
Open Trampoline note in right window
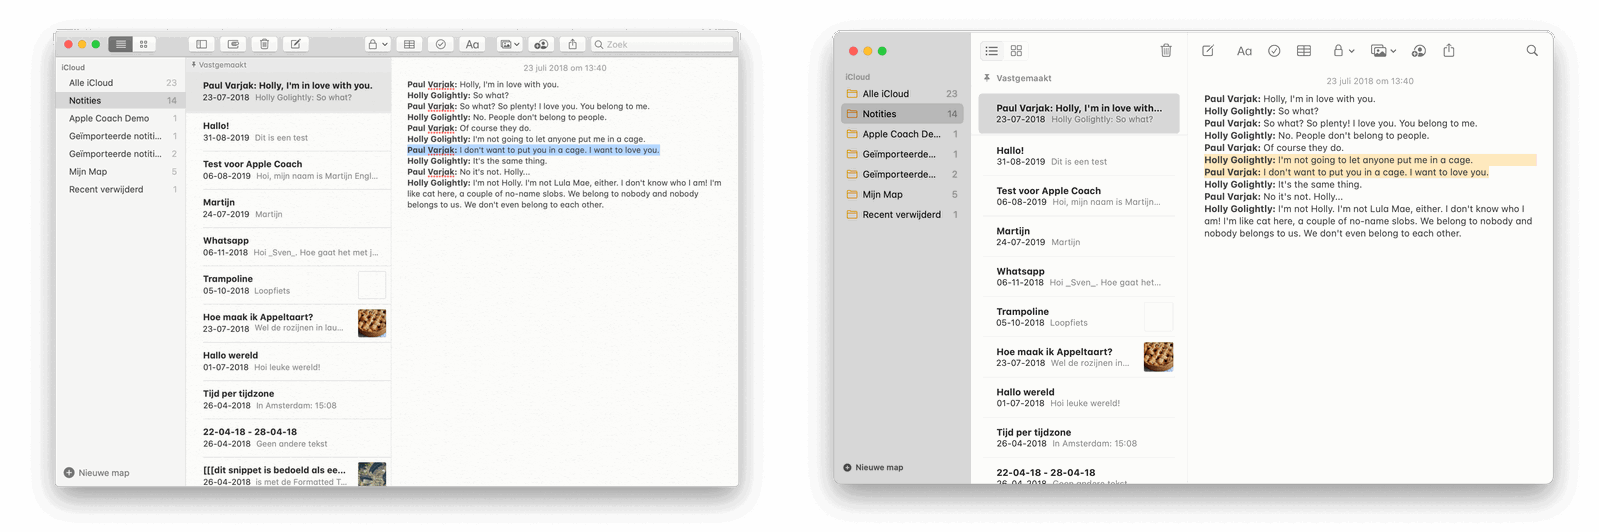[1079, 317]
